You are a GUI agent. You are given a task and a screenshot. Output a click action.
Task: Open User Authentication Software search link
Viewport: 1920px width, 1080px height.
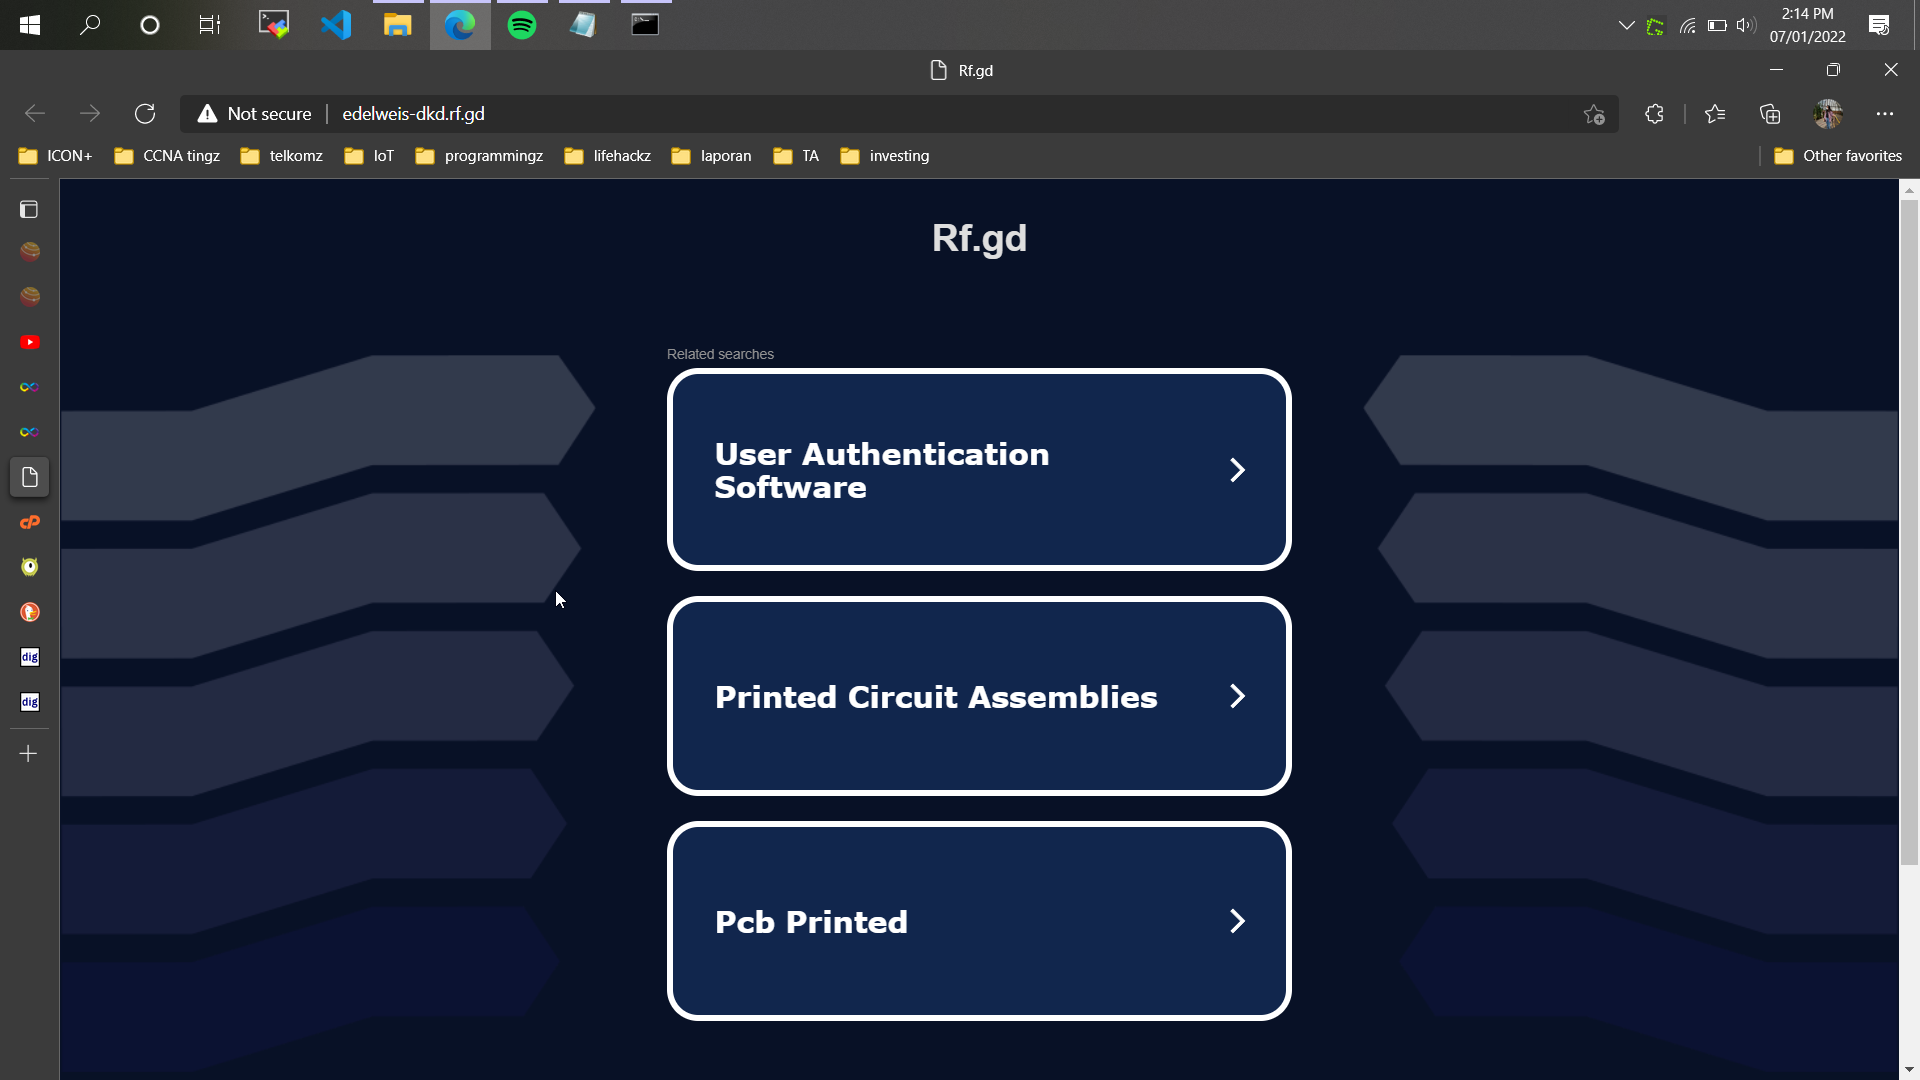(978, 470)
